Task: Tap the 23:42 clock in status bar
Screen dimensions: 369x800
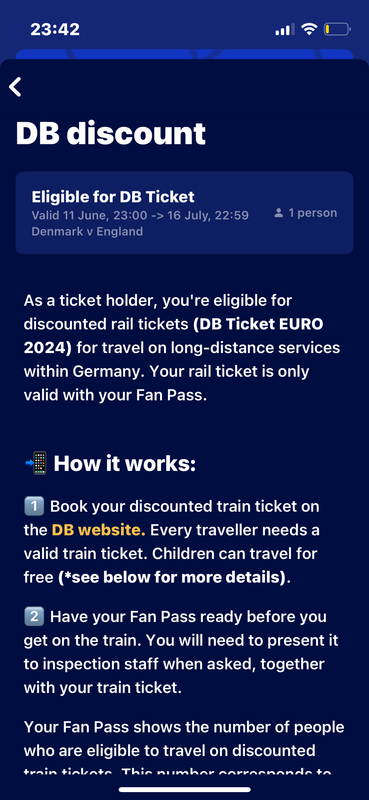Action: [55, 29]
